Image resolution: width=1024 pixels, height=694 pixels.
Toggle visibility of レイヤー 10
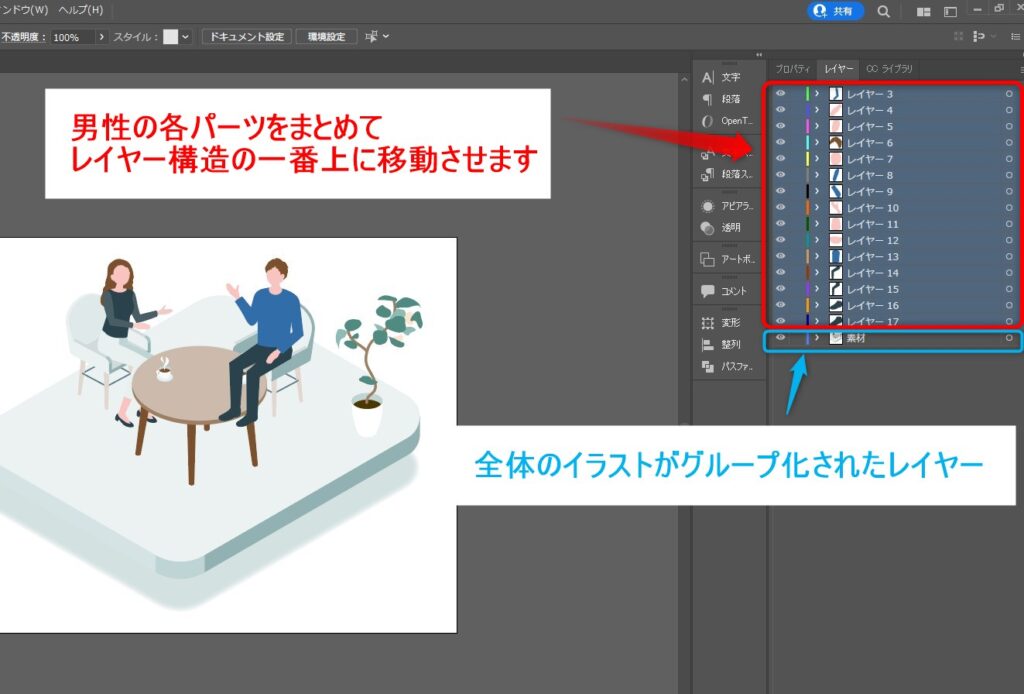[781, 208]
